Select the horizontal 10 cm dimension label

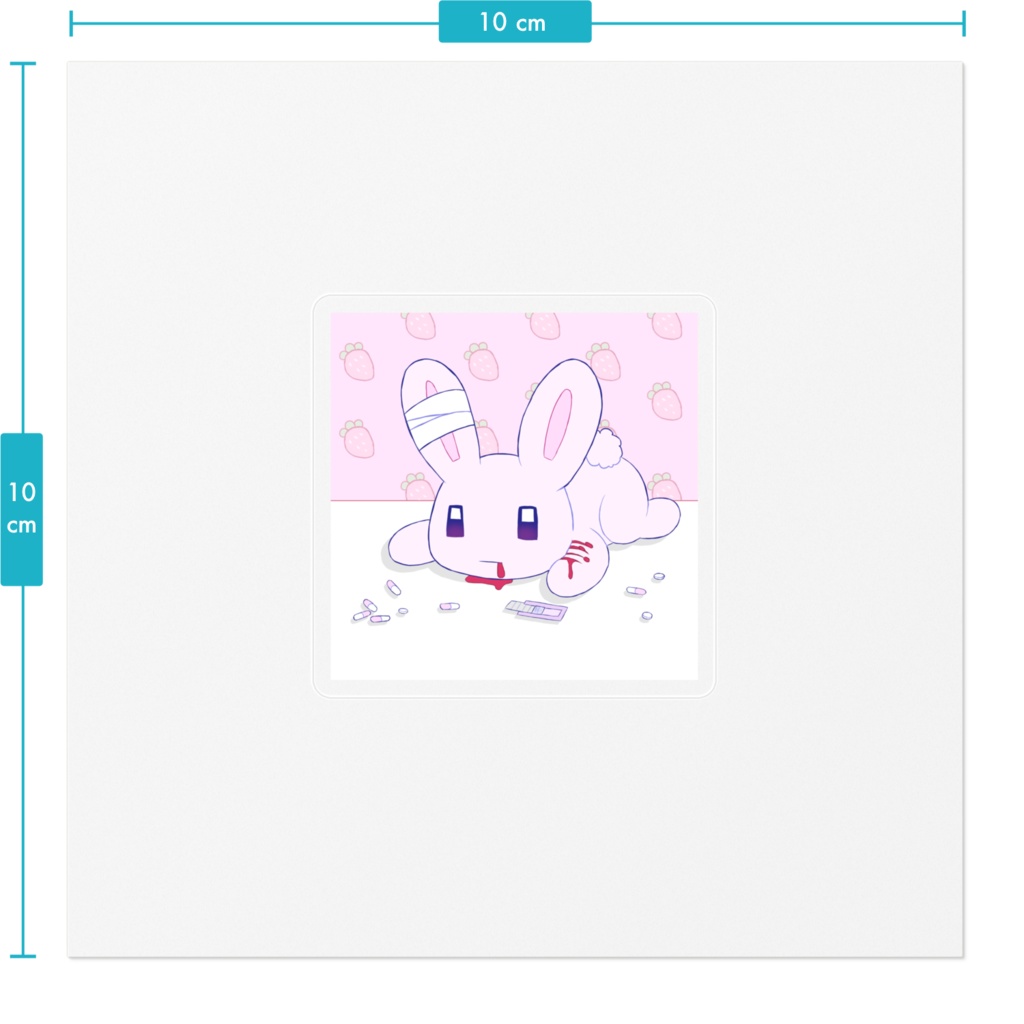point(516,21)
